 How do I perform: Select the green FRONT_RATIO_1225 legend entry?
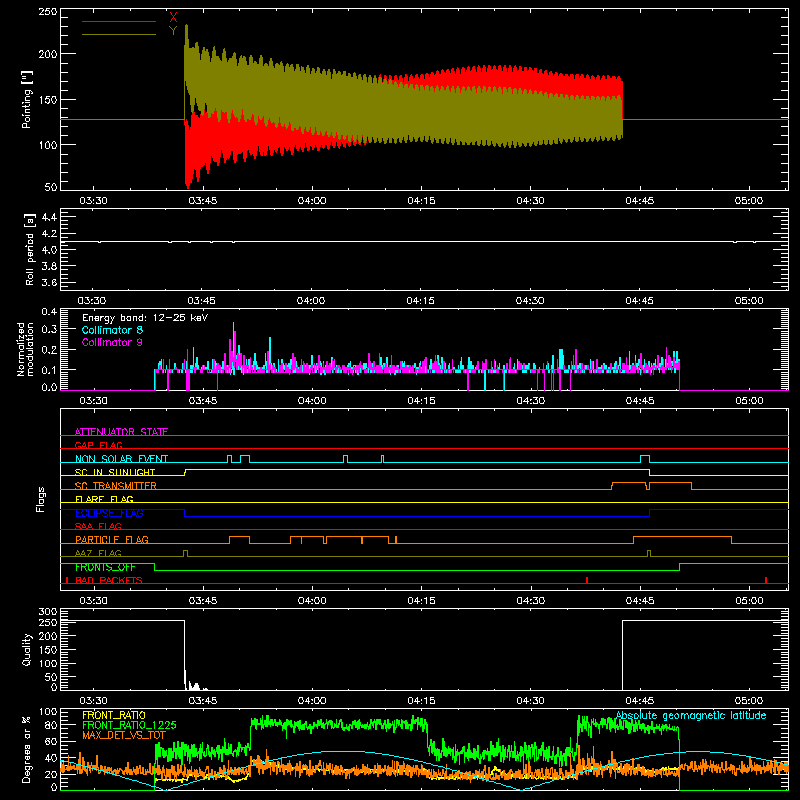tap(129, 725)
